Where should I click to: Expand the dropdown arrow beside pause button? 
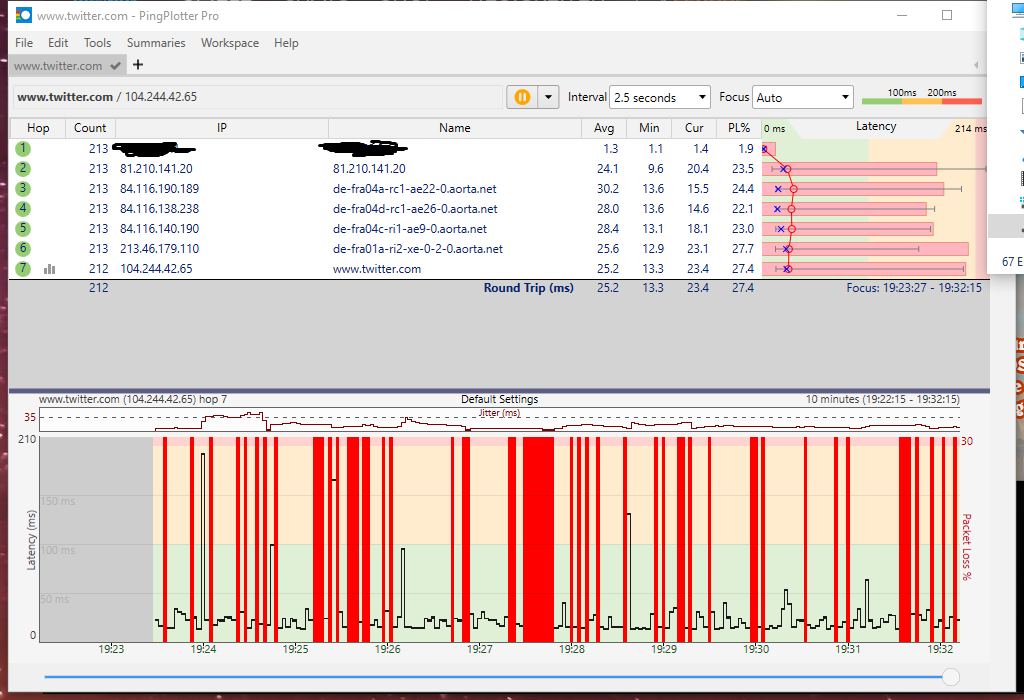coord(548,97)
